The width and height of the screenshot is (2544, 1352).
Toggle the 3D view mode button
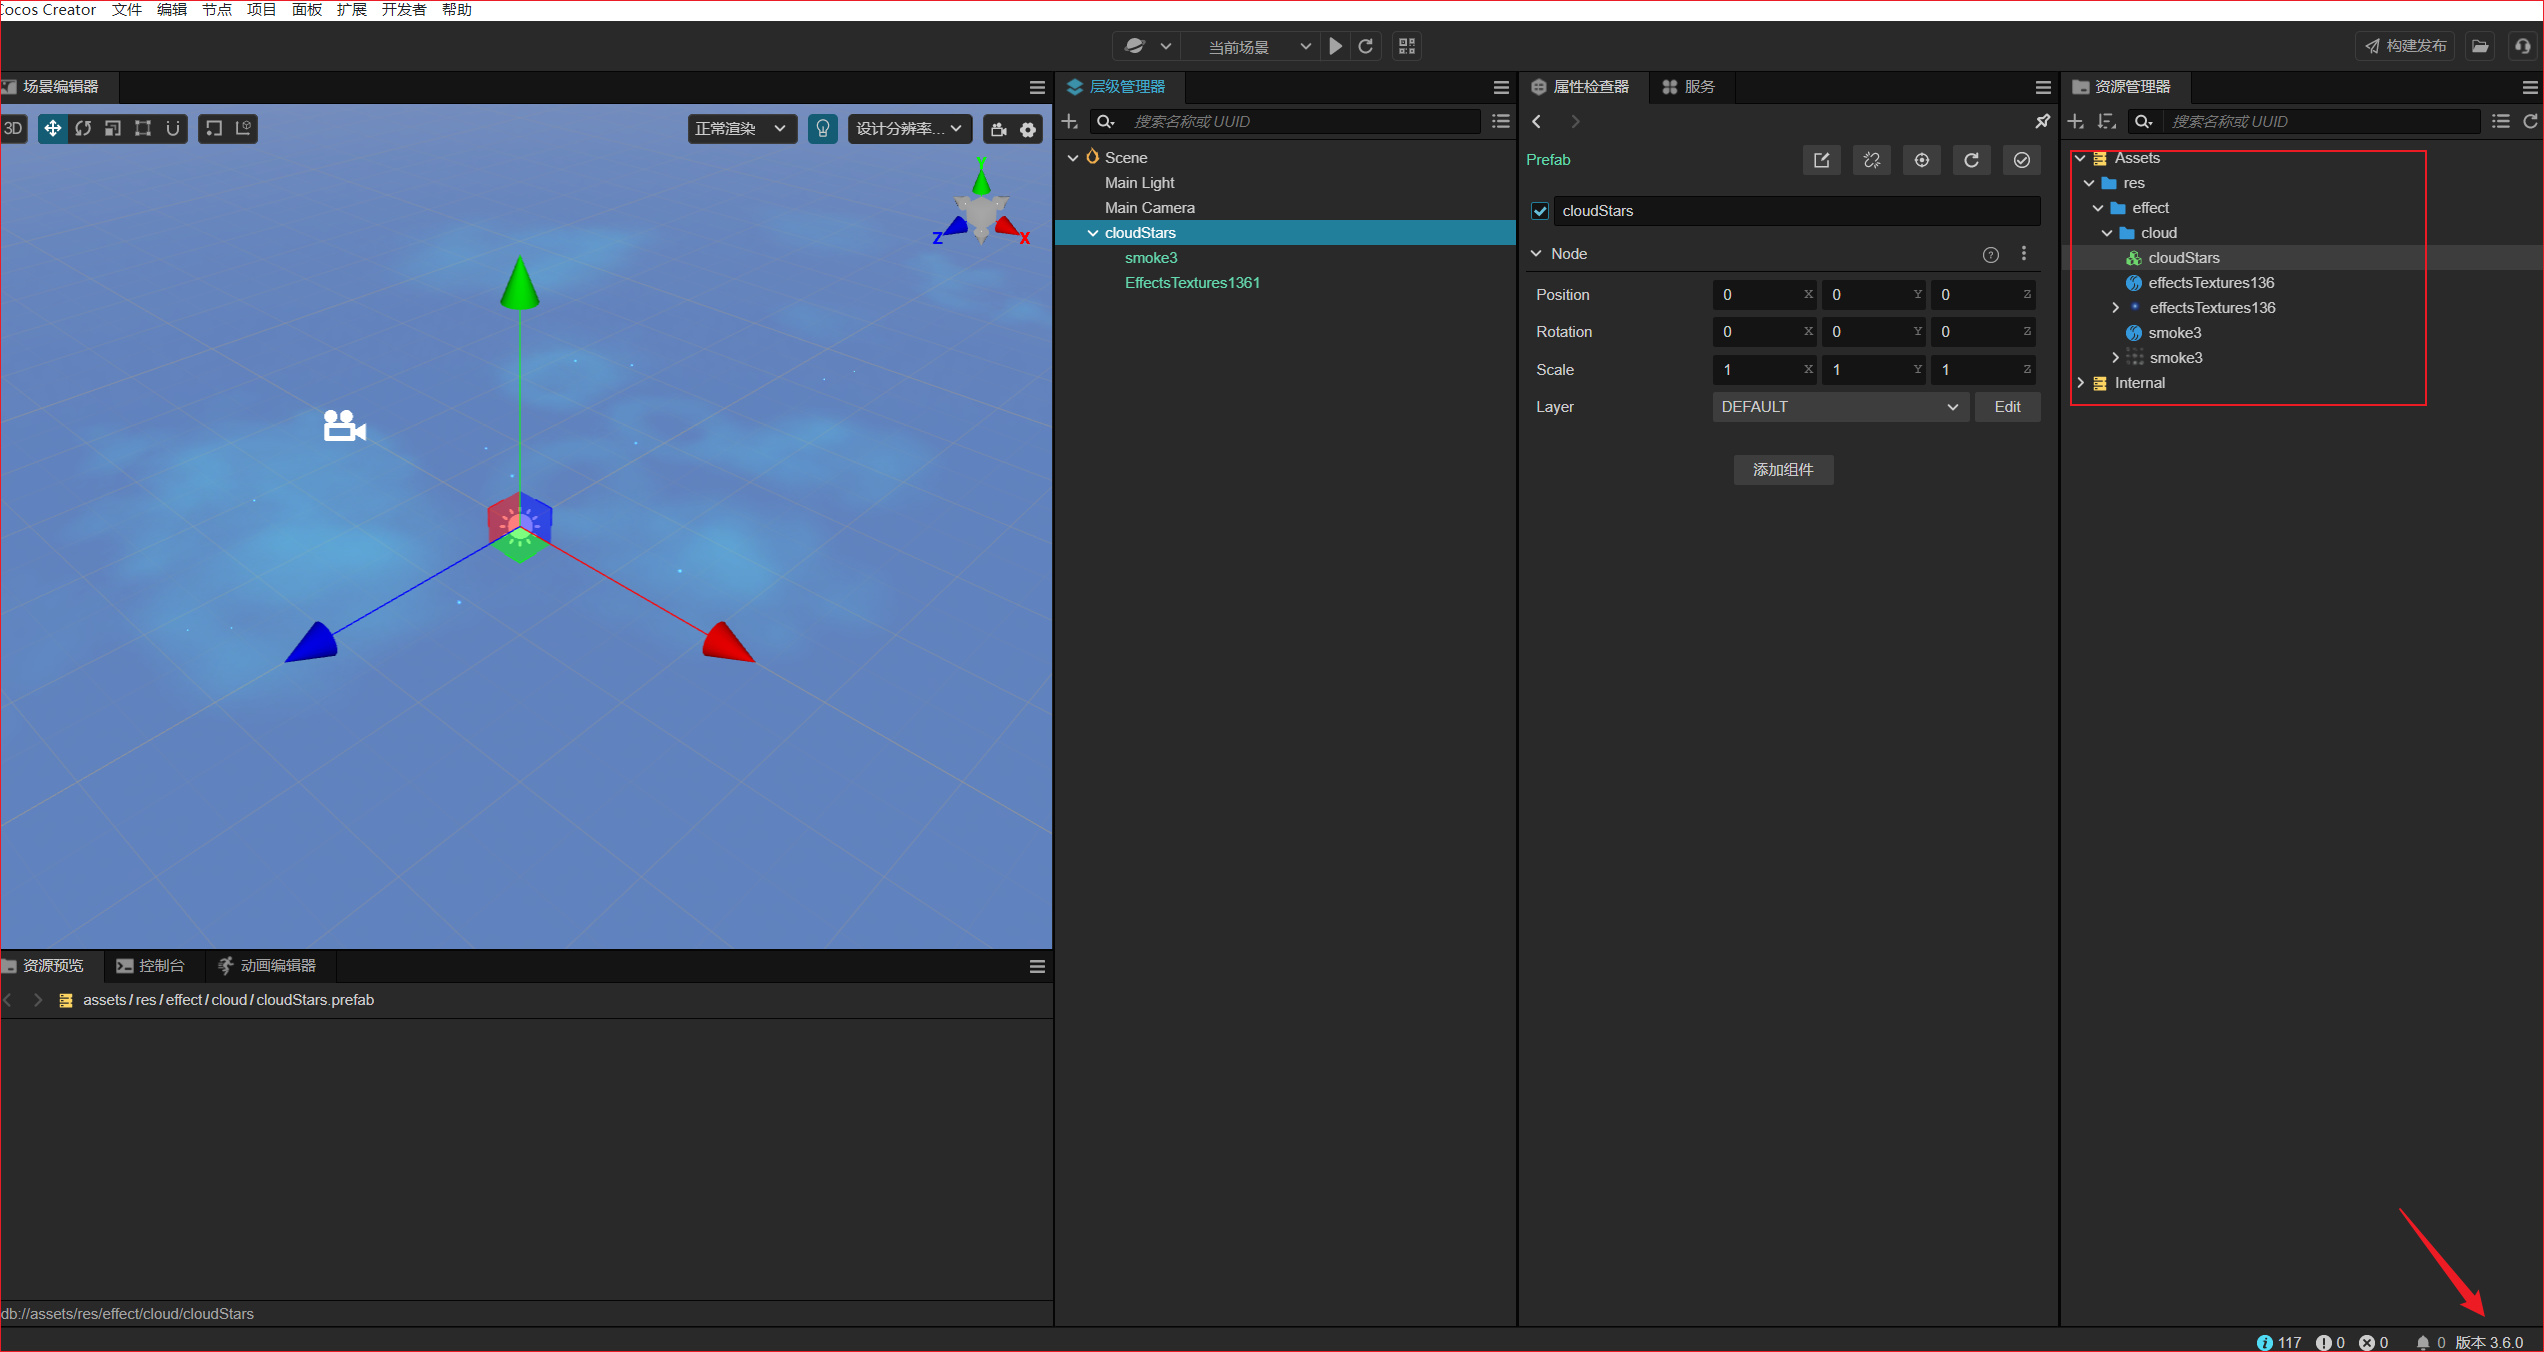[x=13, y=128]
